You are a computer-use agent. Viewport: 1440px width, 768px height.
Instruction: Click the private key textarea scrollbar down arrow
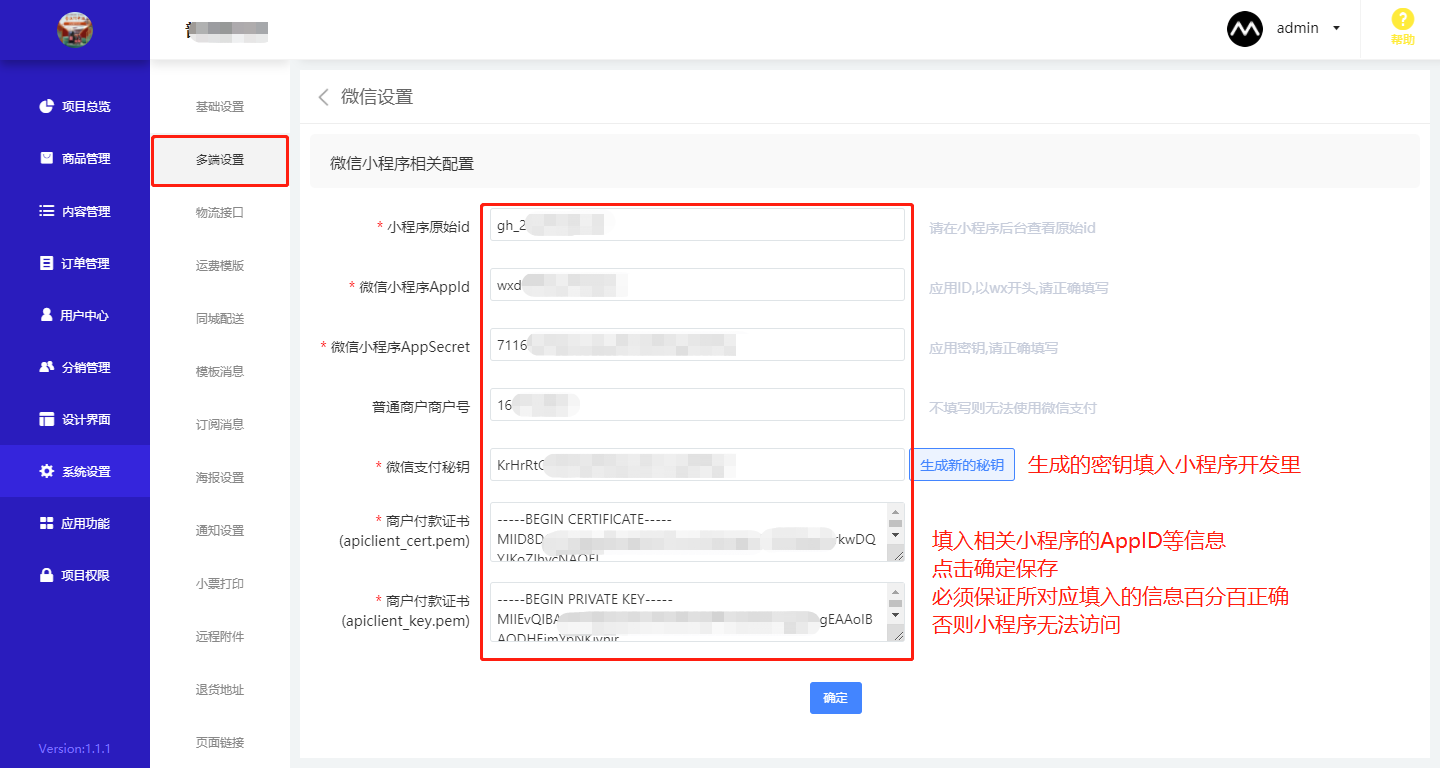click(895, 614)
